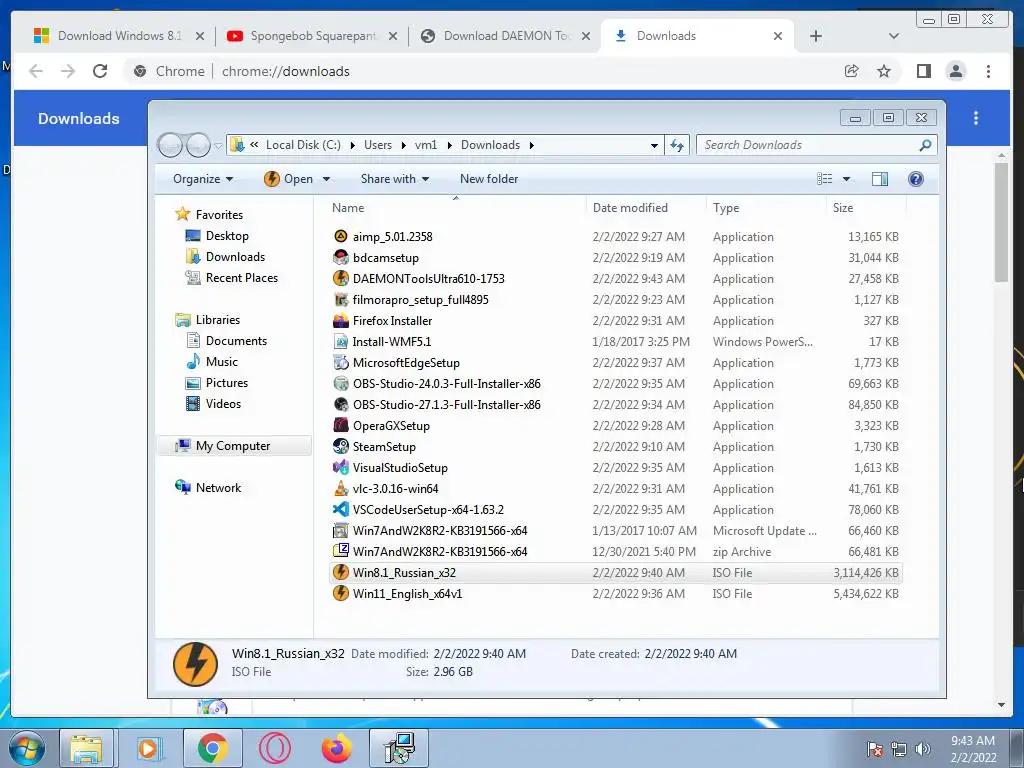Click the VSCodeUserSetup-x64-1.63.2 icon

[x=340, y=509]
